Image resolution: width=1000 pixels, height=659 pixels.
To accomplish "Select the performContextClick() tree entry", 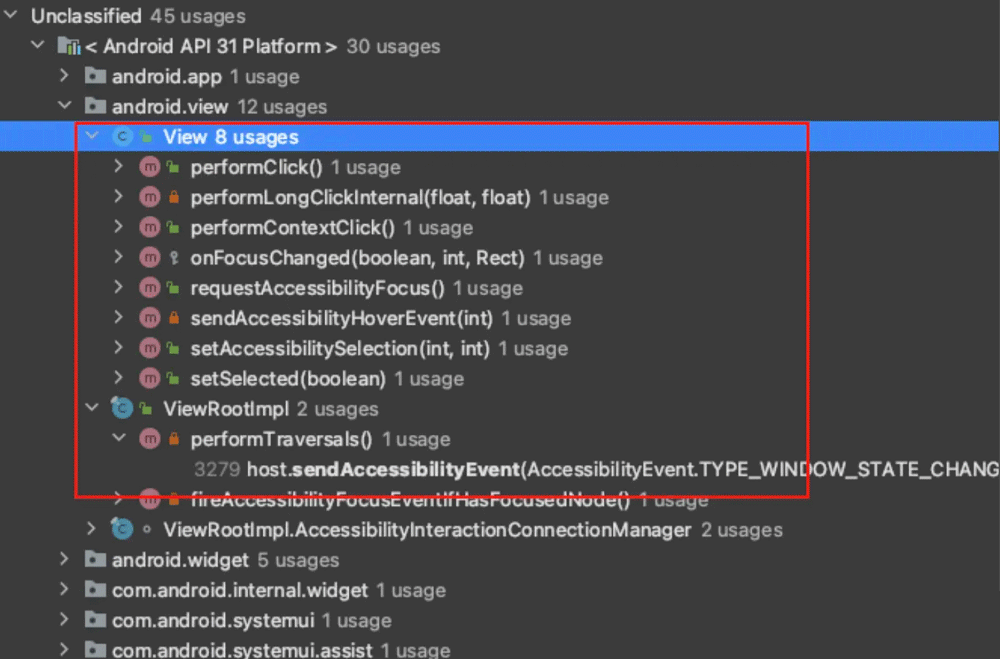I will pos(292,228).
